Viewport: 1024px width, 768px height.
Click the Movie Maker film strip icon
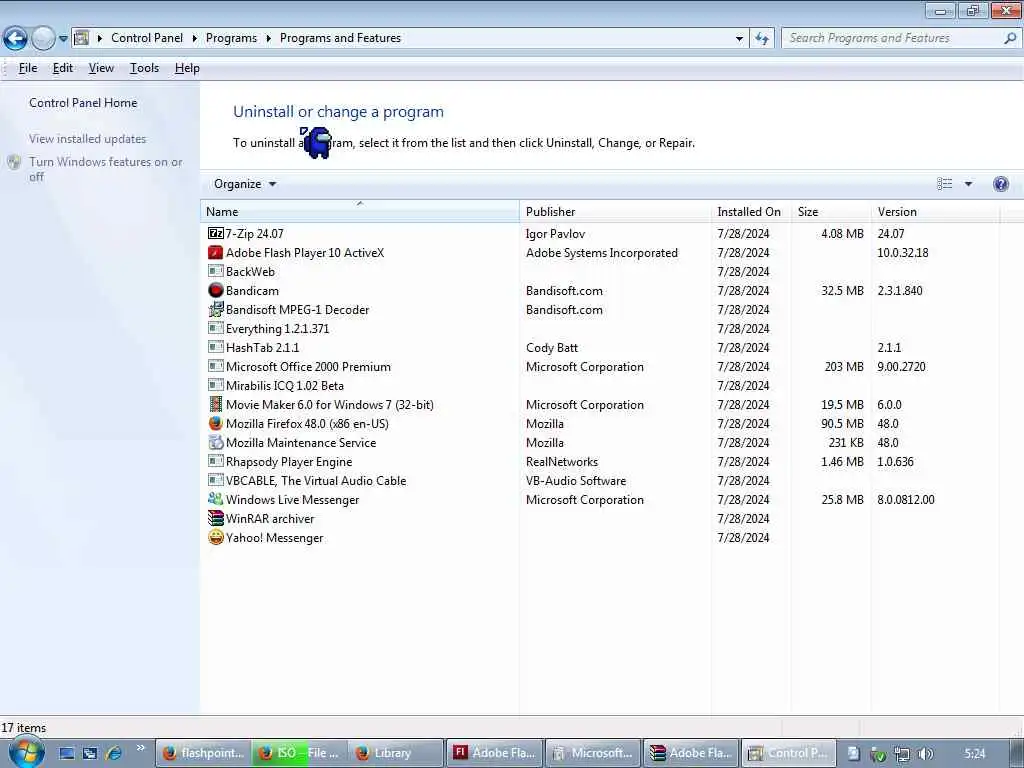pyautogui.click(x=216, y=404)
